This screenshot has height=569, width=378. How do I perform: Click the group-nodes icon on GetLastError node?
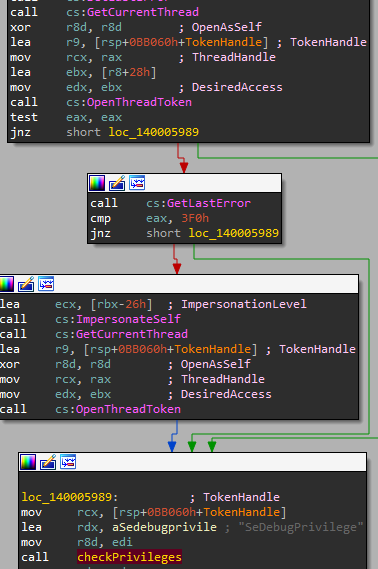[x=137, y=183]
